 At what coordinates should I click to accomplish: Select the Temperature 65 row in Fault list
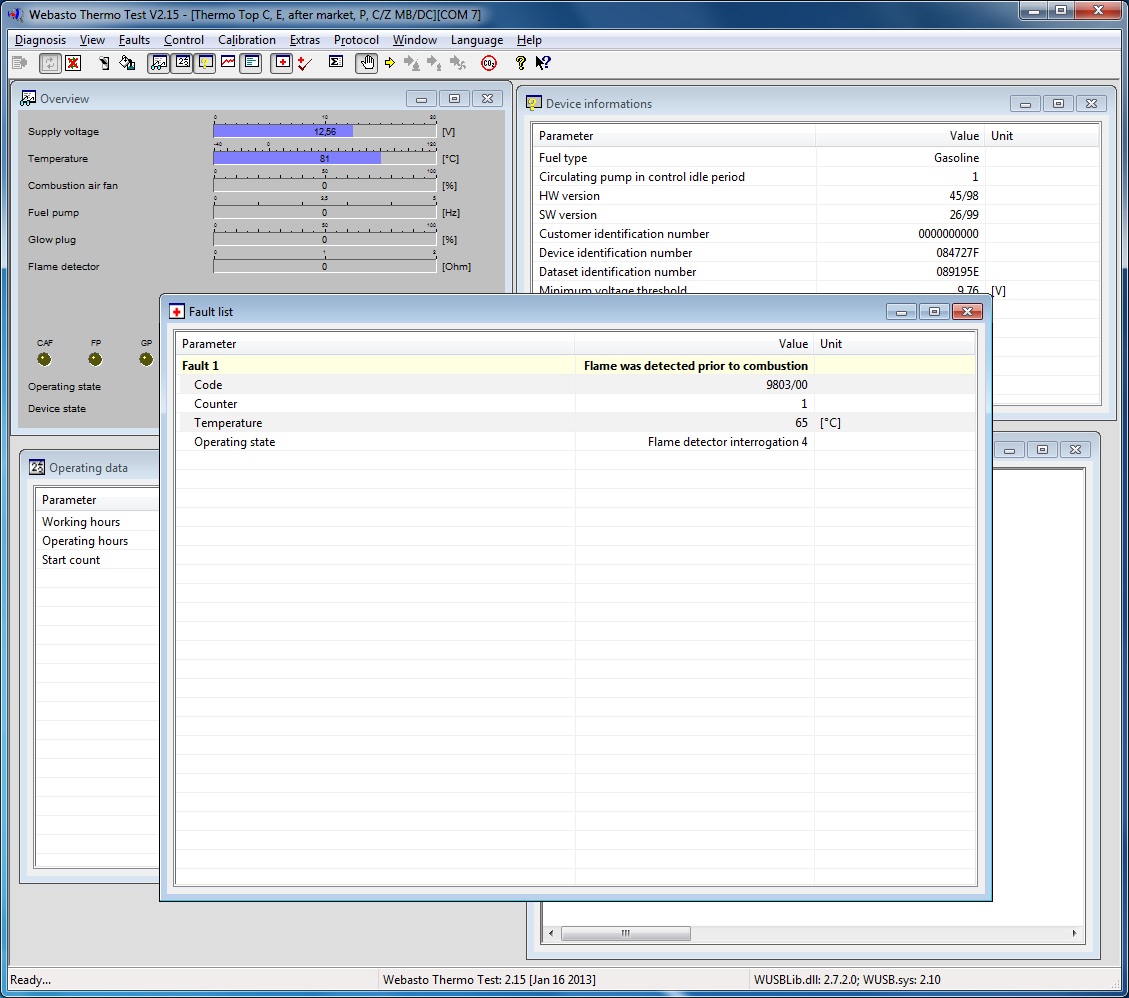click(x=576, y=423)
